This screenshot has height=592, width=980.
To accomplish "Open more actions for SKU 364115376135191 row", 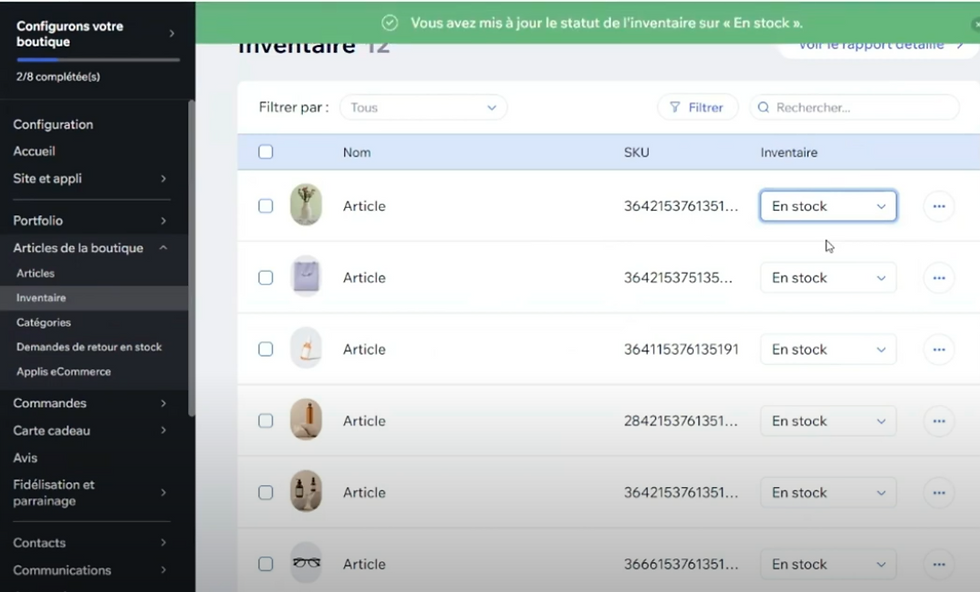I will click(x=939, y=349).
